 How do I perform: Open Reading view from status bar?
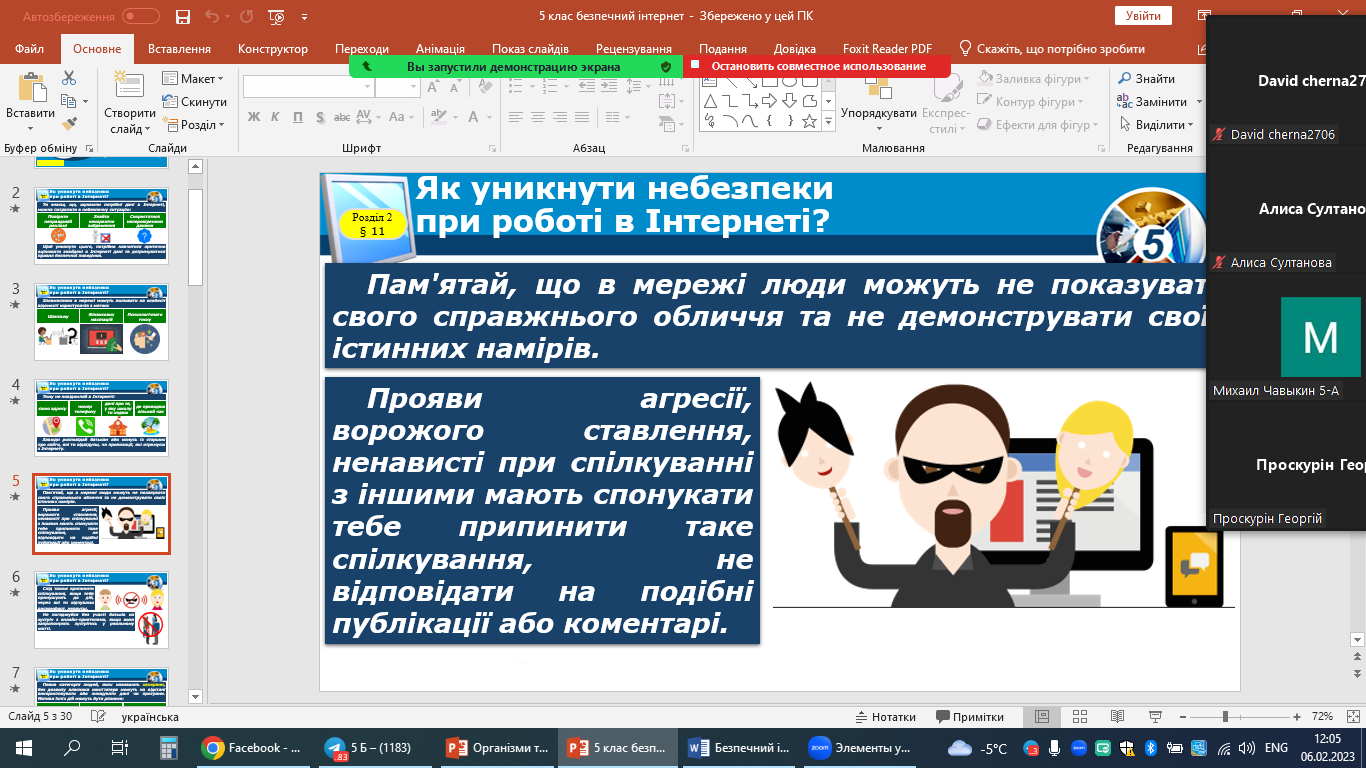pyautogui.click(x=1116, y=717)
